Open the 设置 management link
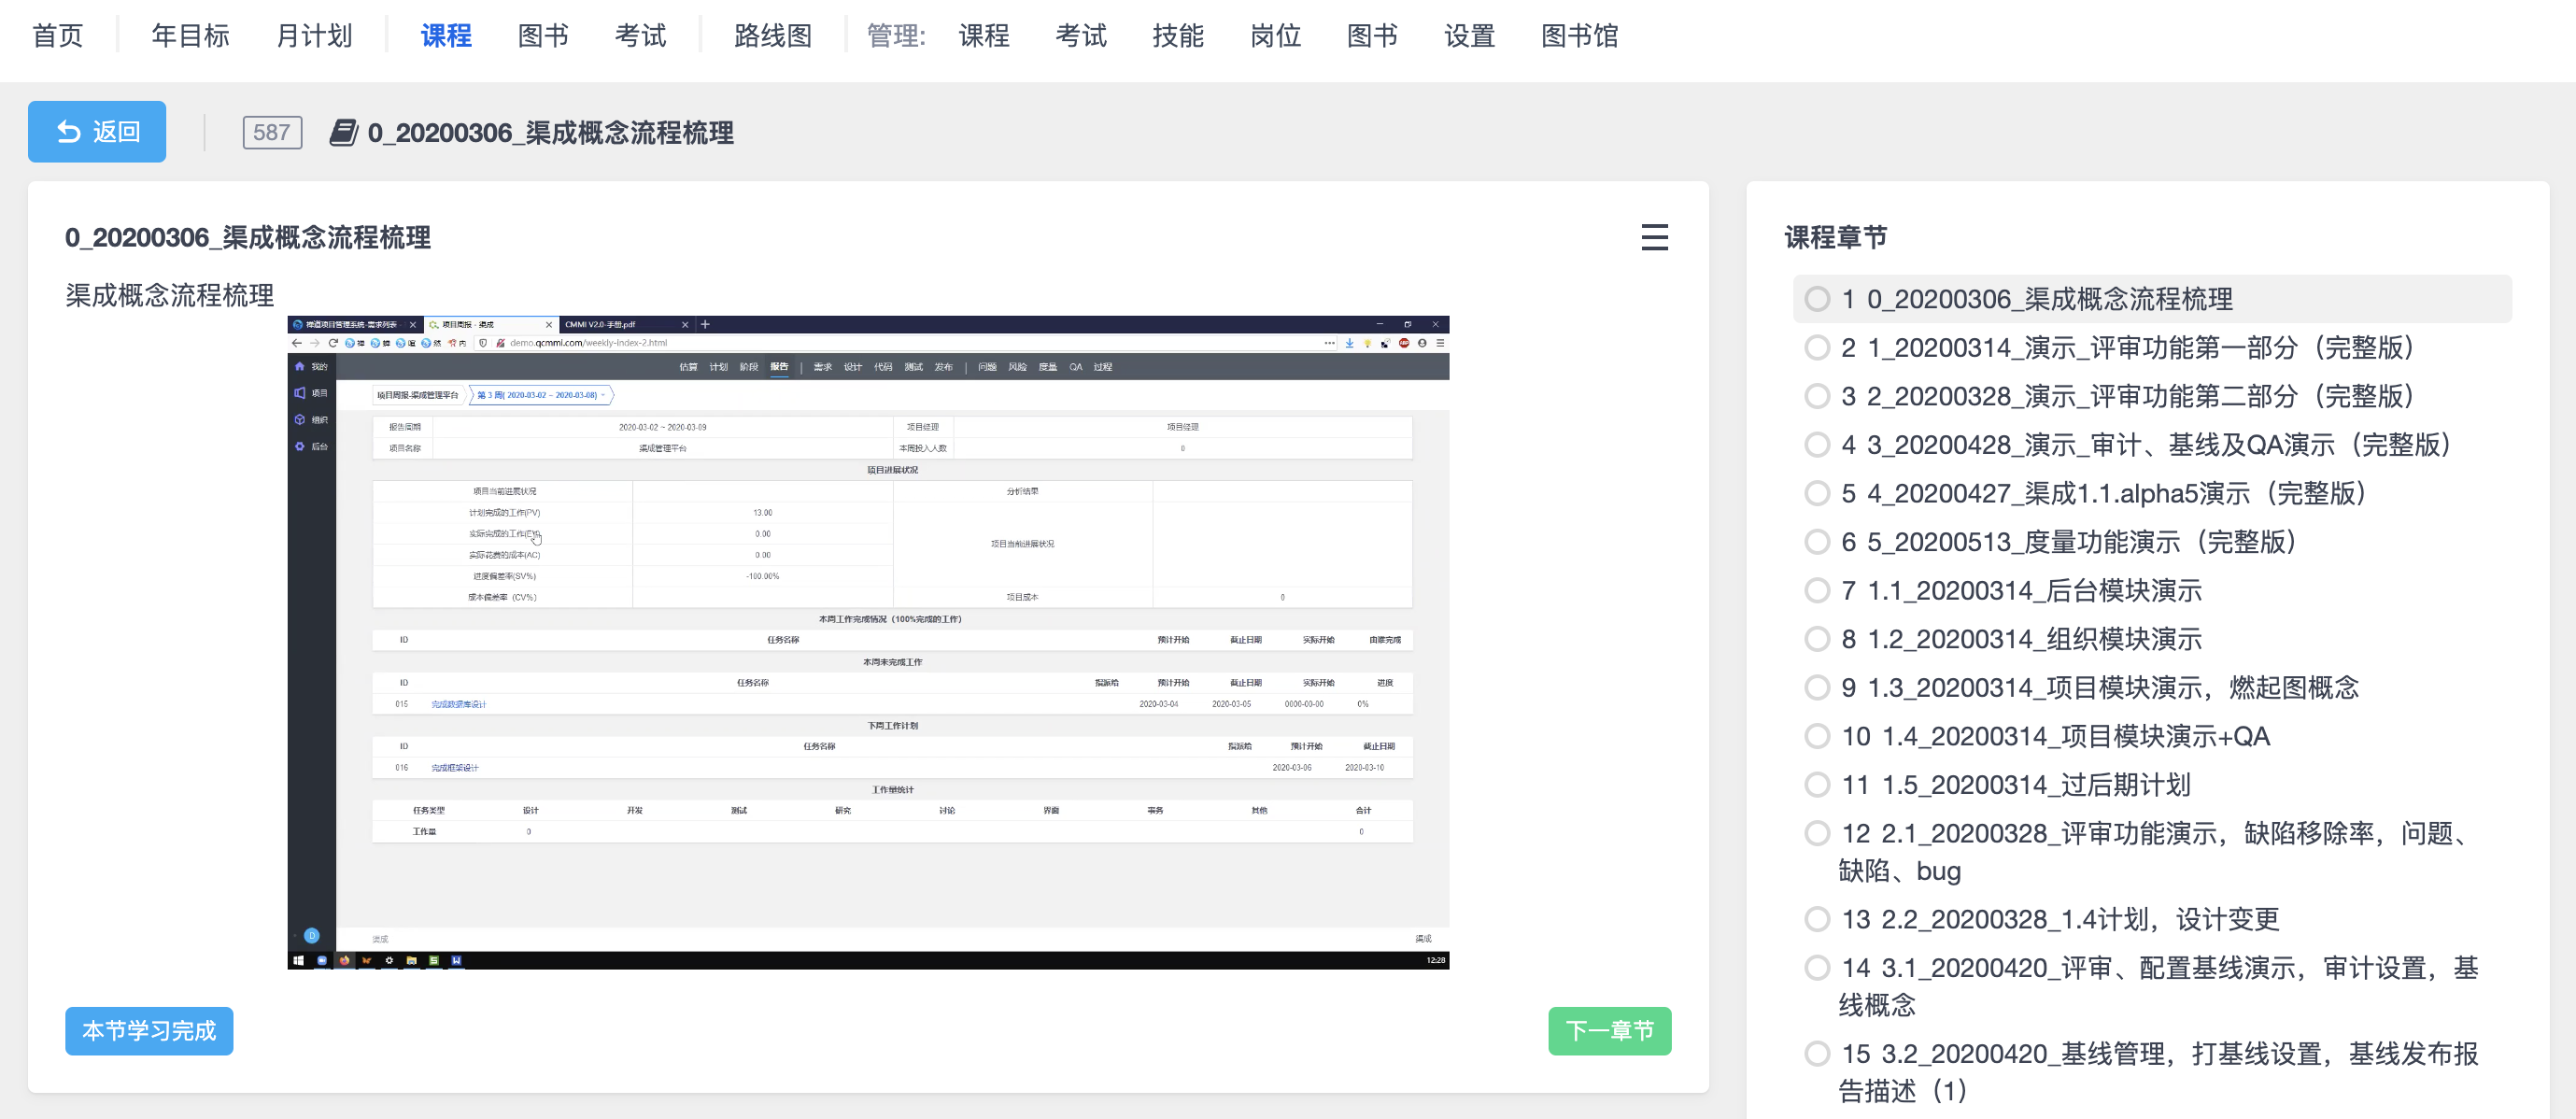The width and height of the screenshot is (2576, 1119). pyautogui.click(x=1469, y=36)
